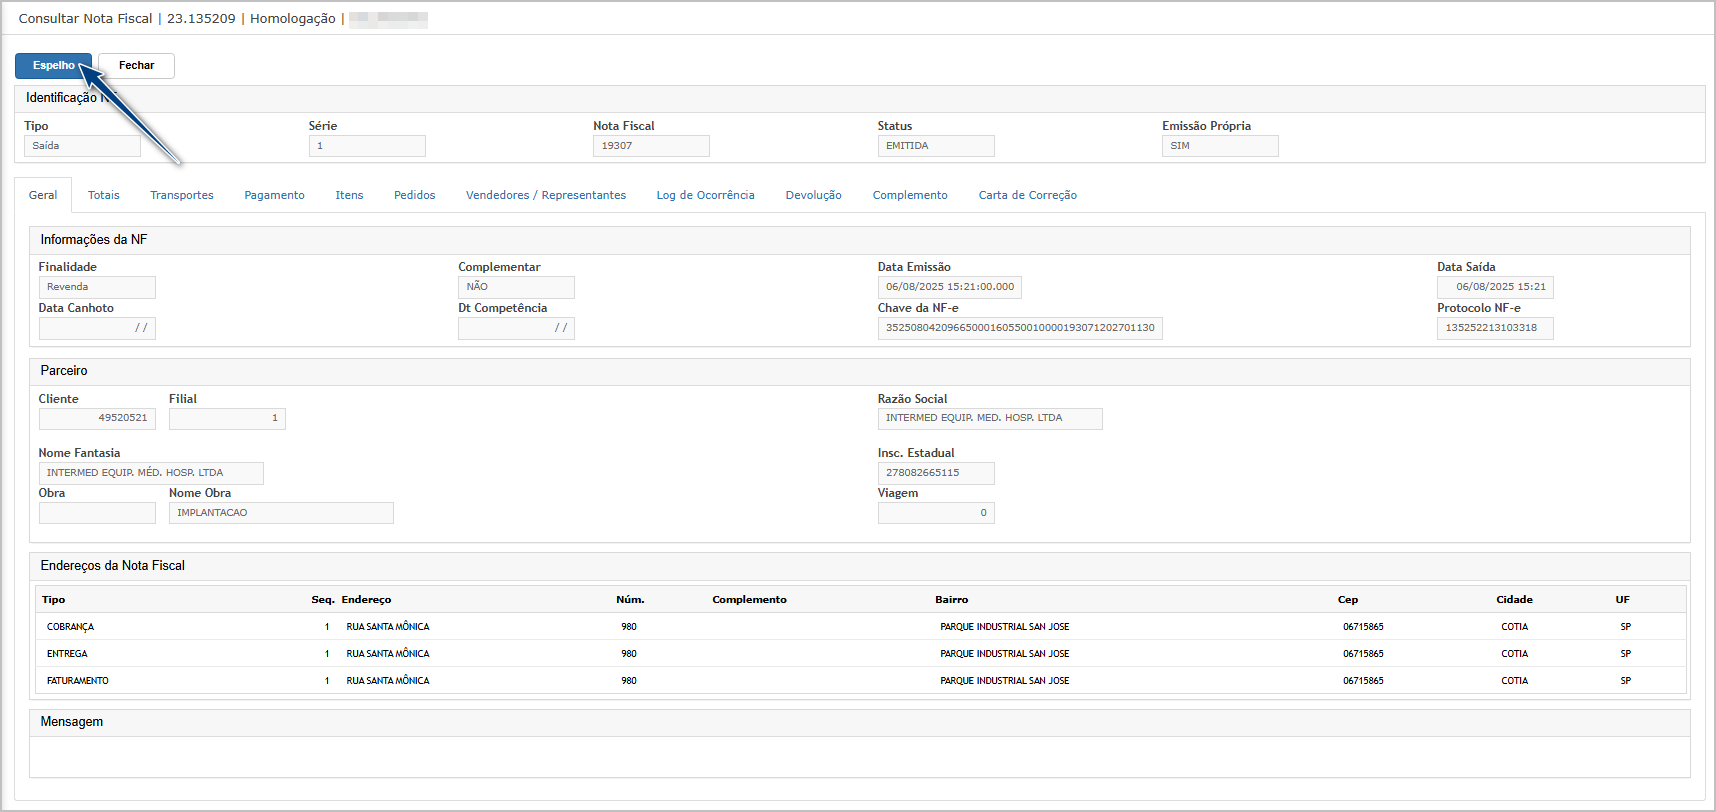1716x812 pixels.
Task: Go to the Itens tab
Action: [x=349, y=195]
